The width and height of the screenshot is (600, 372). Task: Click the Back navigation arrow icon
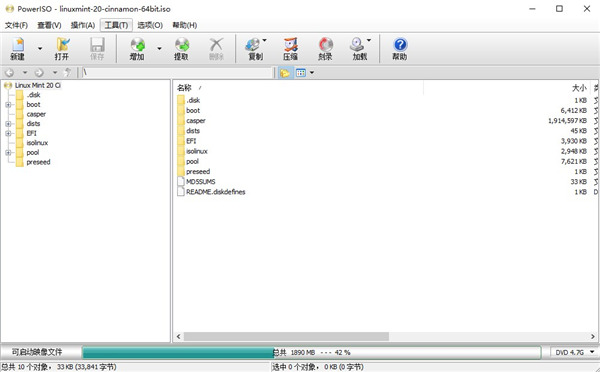click(x=10, y=72)
